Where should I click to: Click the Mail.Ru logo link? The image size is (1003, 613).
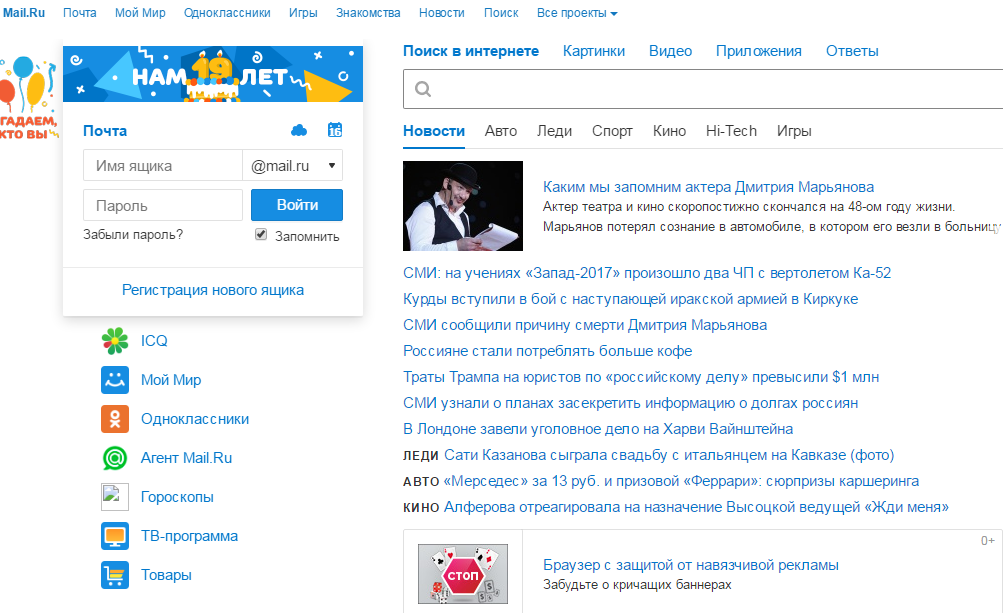[x=24, y=13]
